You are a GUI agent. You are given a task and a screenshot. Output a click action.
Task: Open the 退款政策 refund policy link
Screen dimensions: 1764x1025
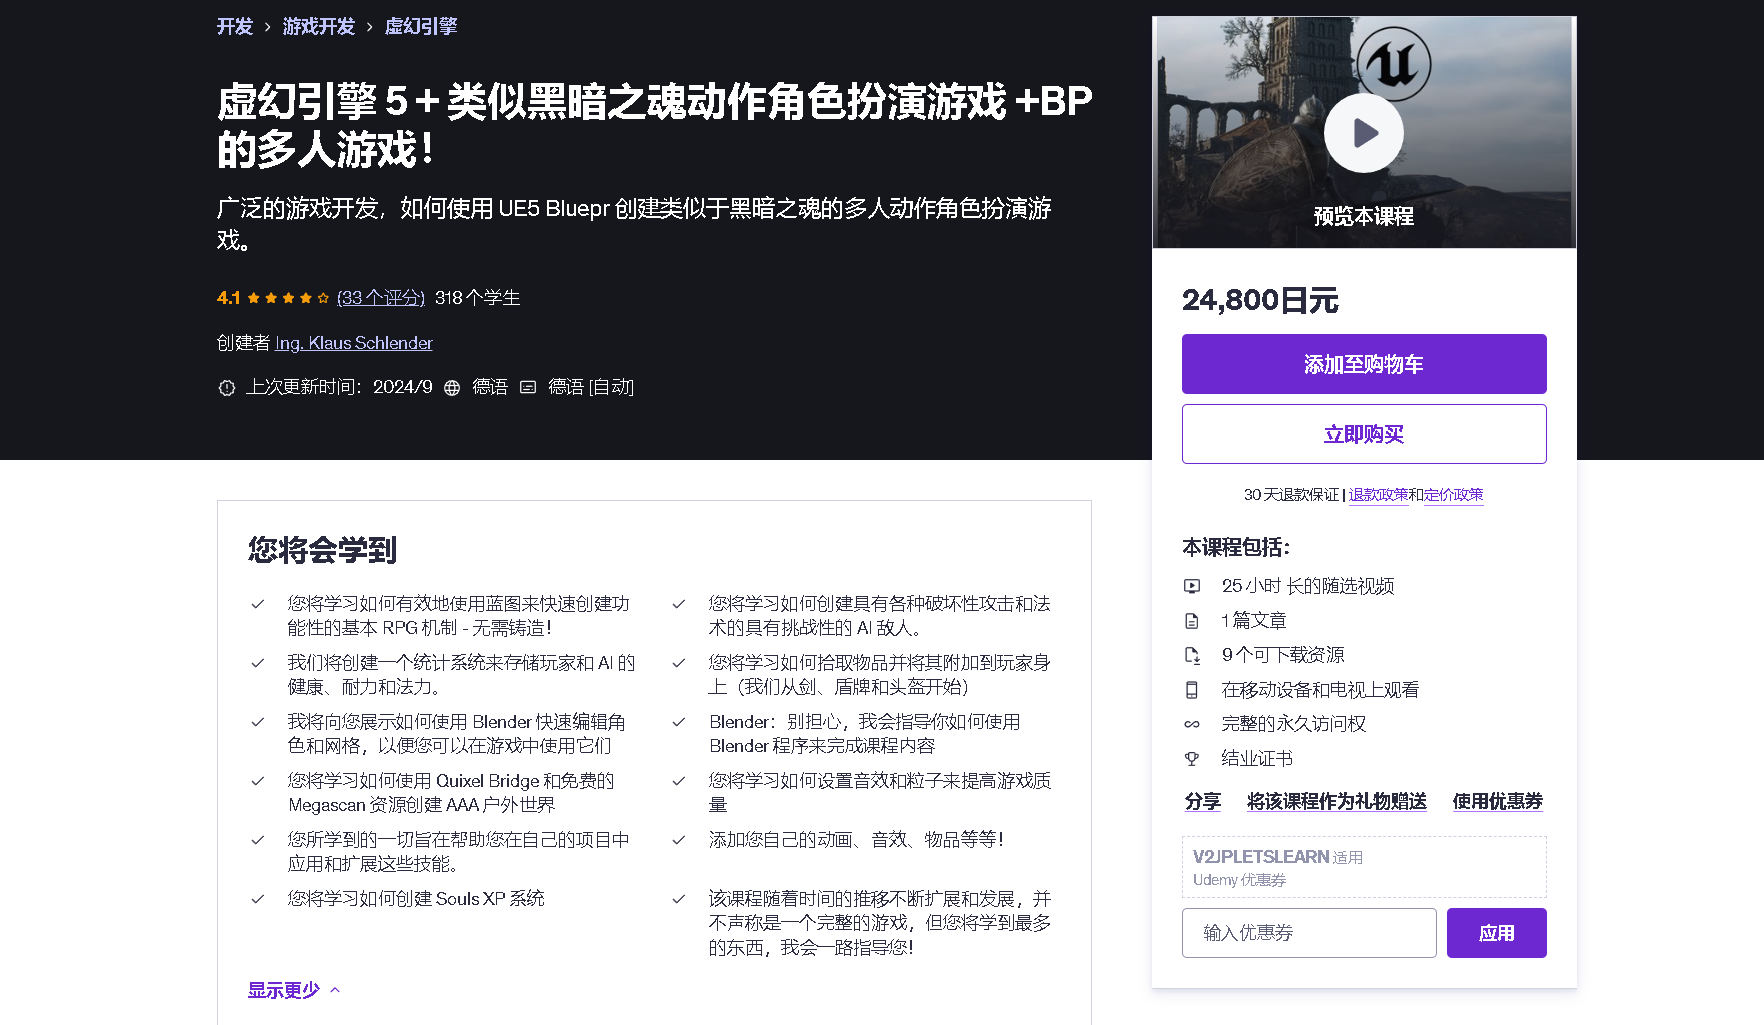1379,495
